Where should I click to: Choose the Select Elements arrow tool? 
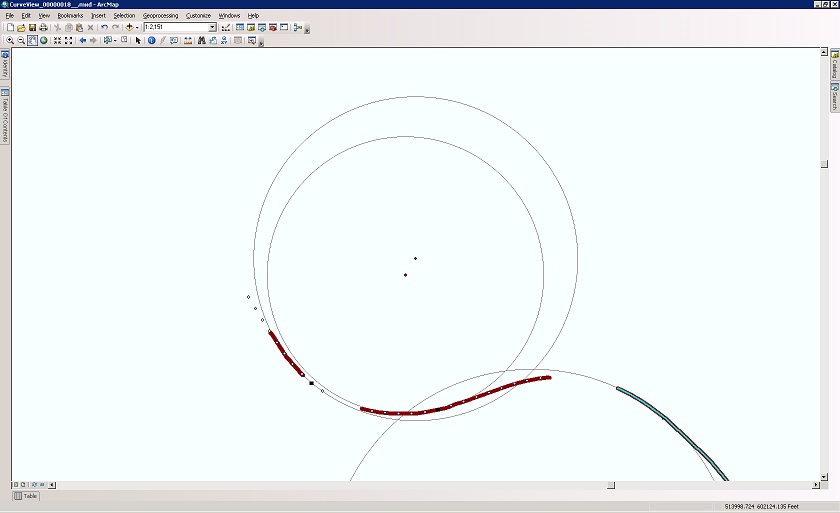pyautogui.click(x=138, y=41)
